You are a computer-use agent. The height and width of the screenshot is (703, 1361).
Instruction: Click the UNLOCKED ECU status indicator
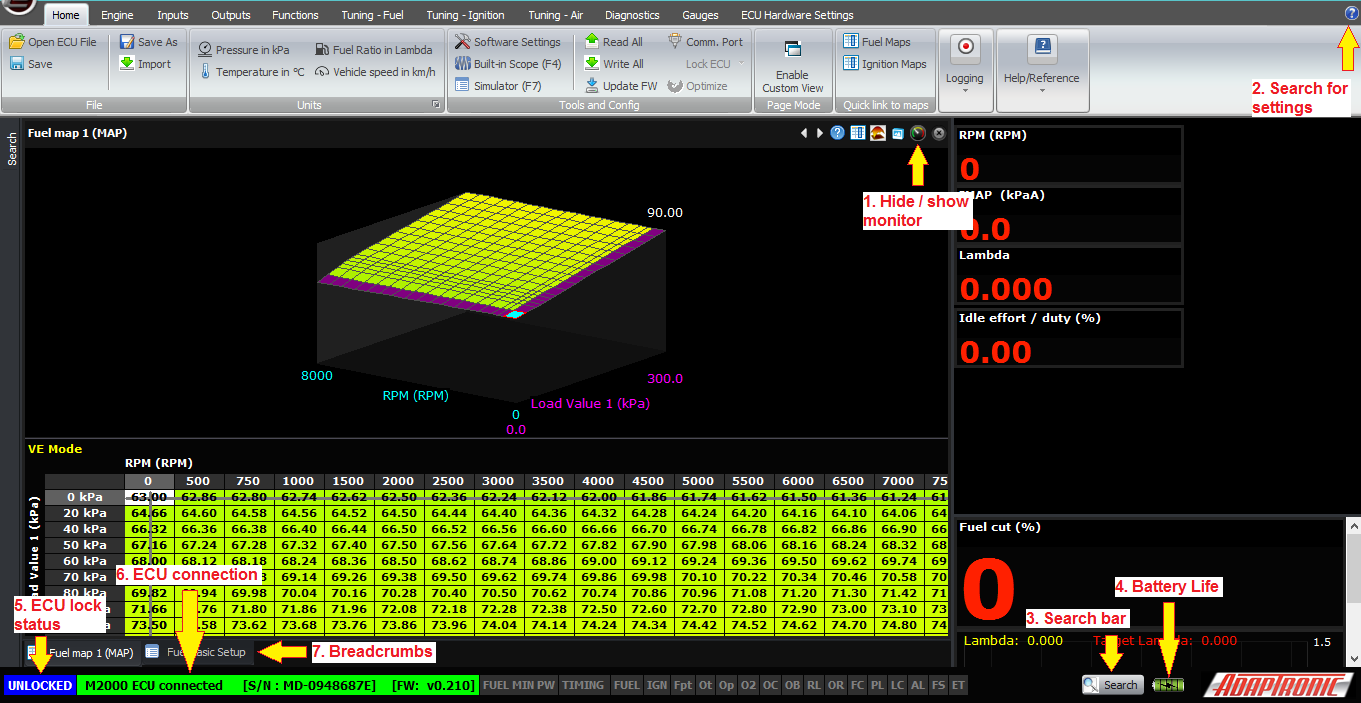(40, 685)
